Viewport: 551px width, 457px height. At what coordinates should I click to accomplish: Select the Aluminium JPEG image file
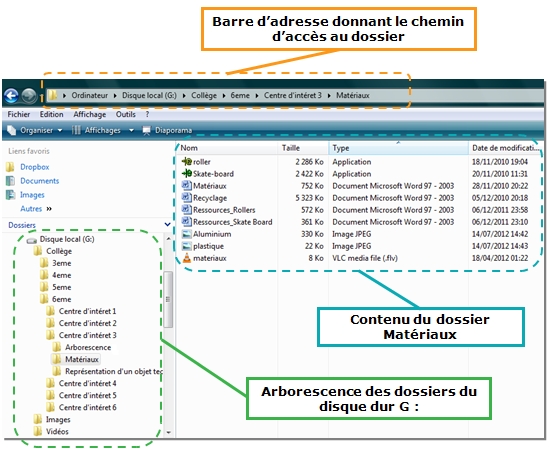coord(212,234)
